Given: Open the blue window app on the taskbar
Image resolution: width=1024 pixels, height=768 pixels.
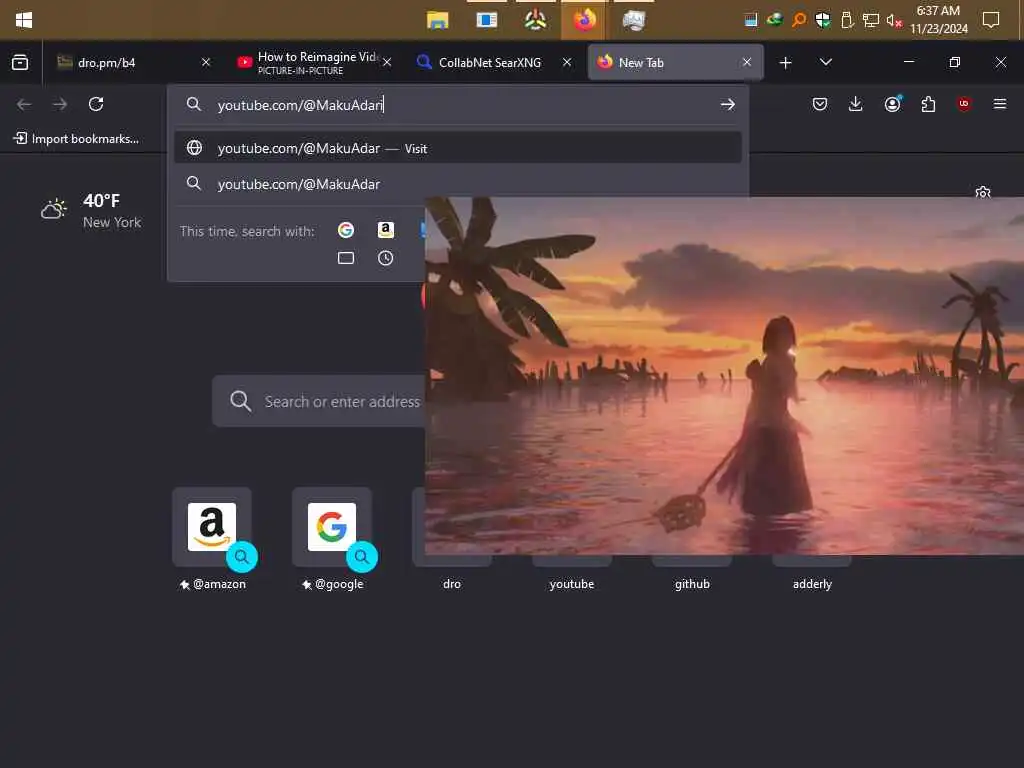Looking at the screenshot, I should [487, 20].
